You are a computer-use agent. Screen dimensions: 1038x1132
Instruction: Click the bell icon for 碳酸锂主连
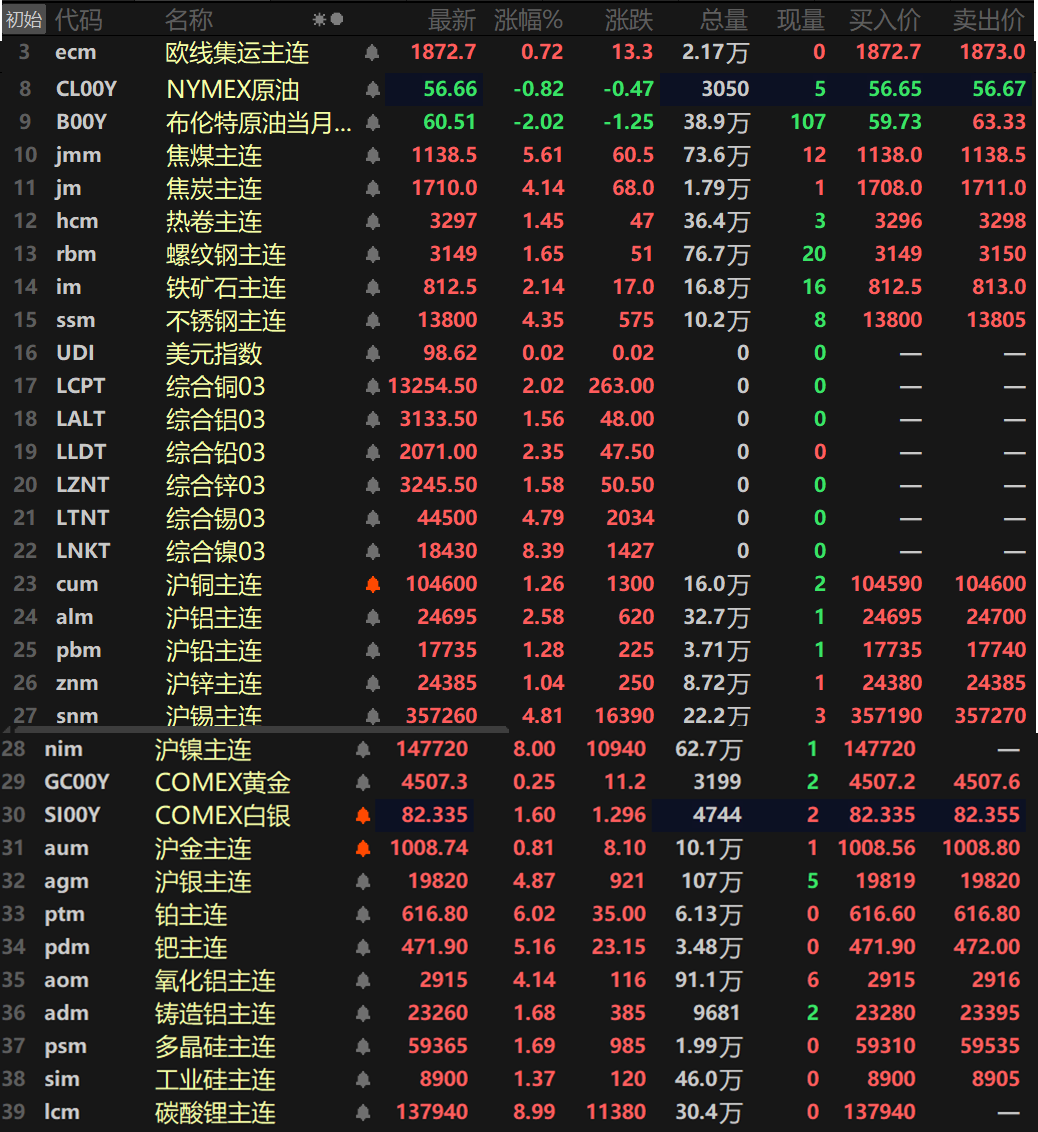pos(363,1113)
